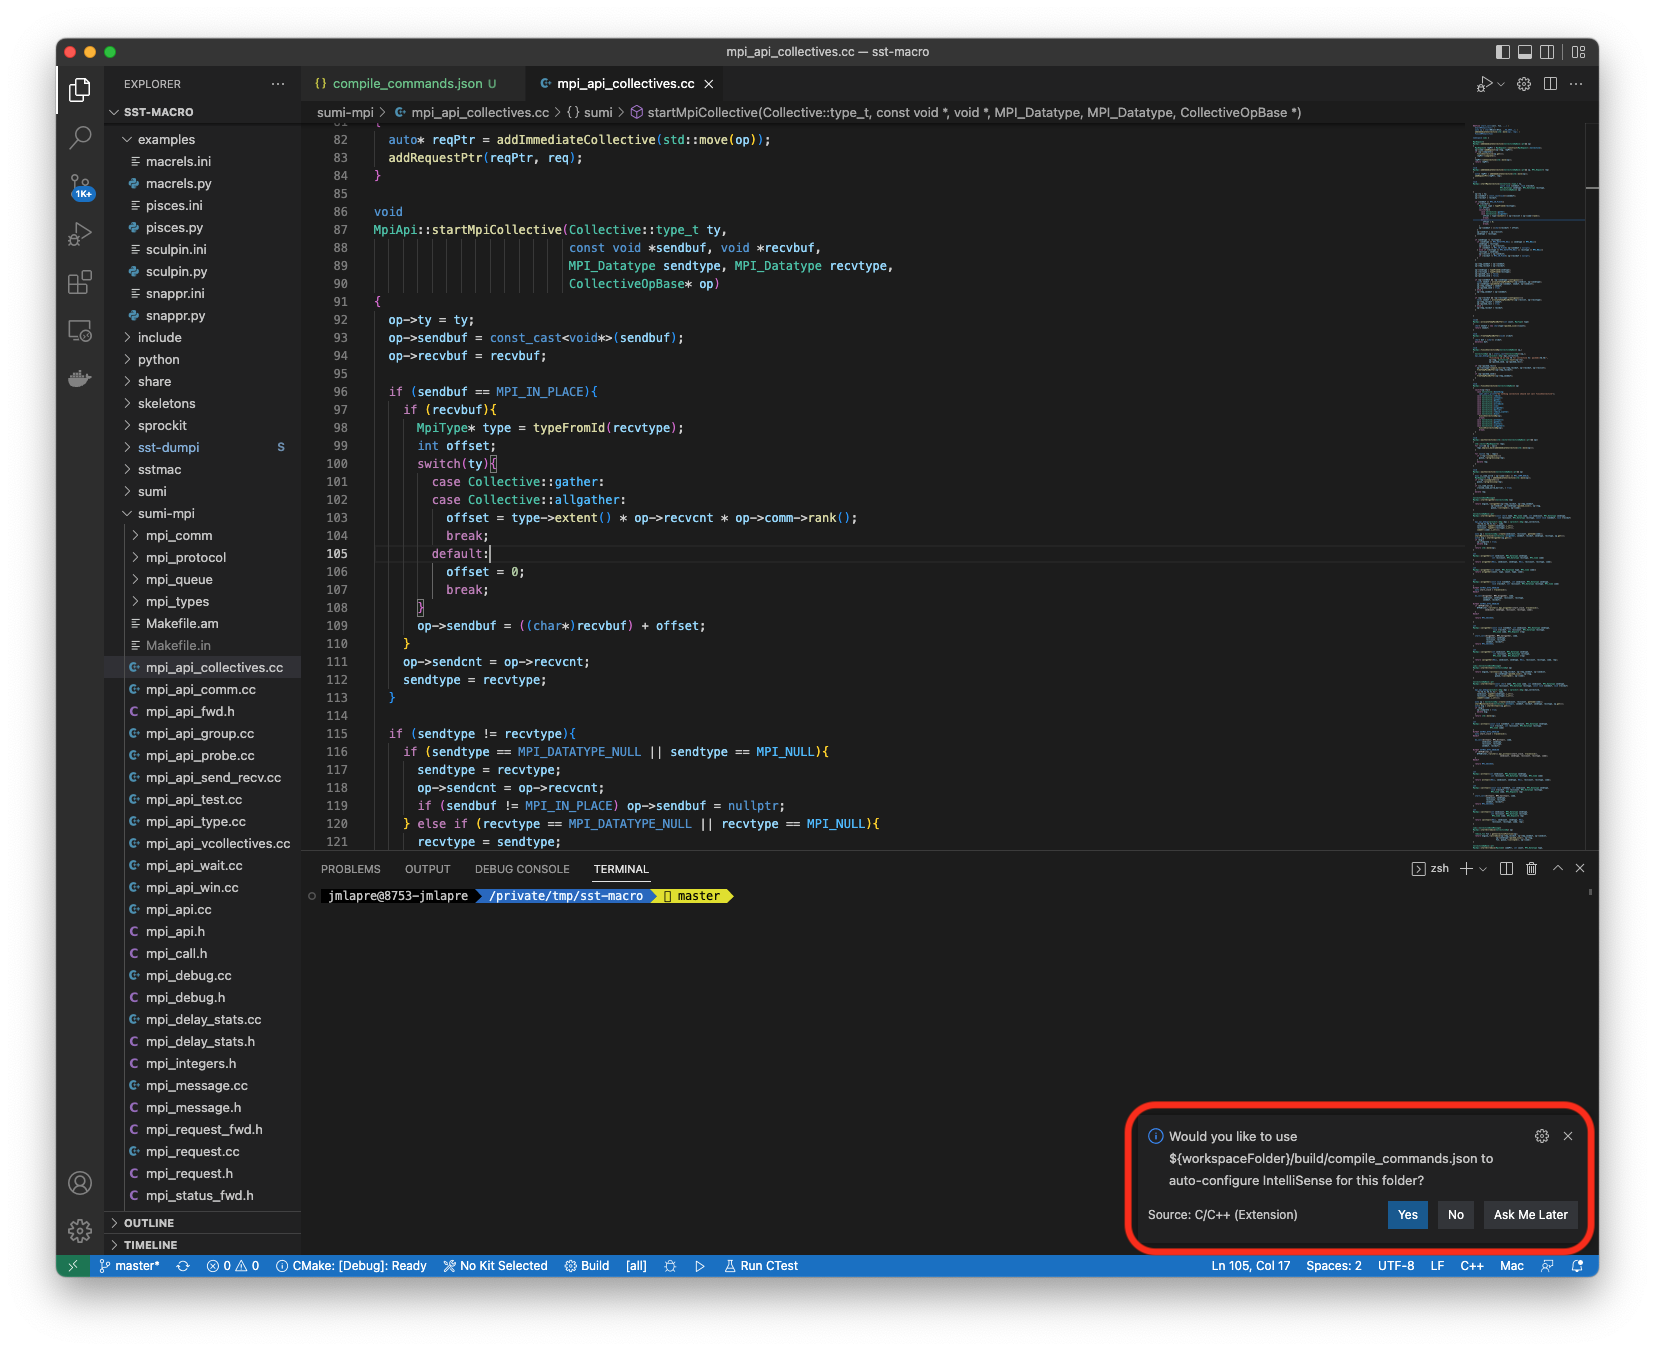This screenshot has width=1655, height=1351.
Task: Open Remote Explorer view
Action: [80, 331]
